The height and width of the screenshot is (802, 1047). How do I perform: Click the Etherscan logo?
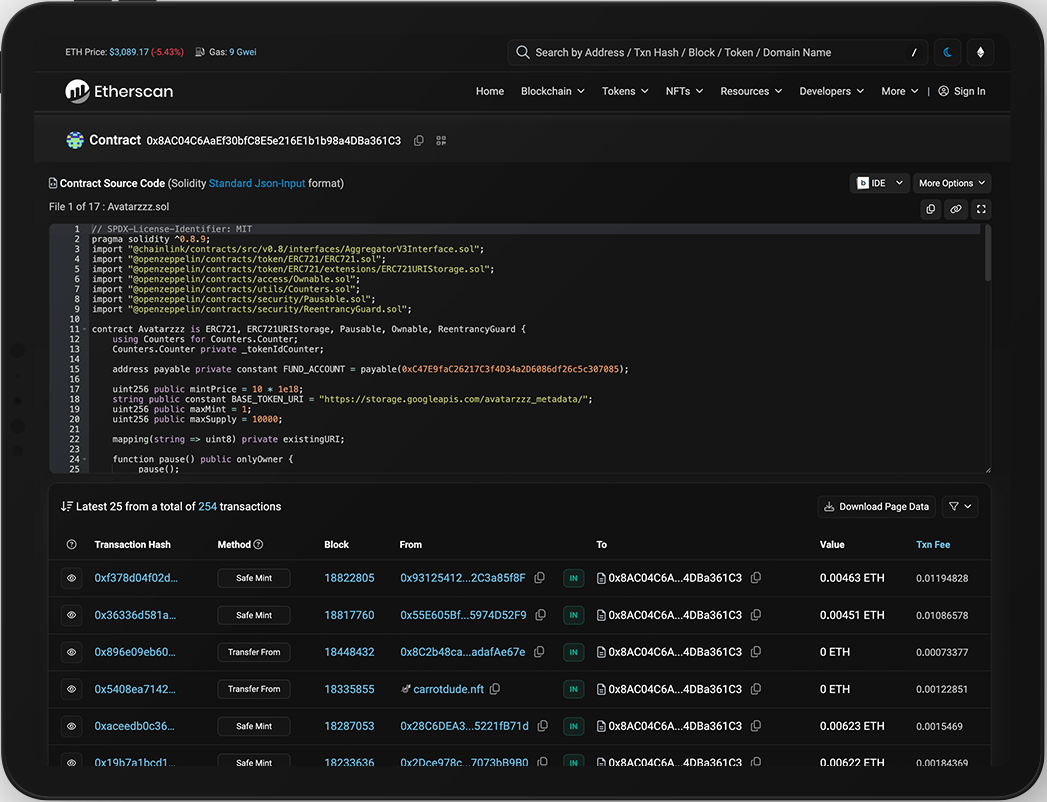click(120, 91)
